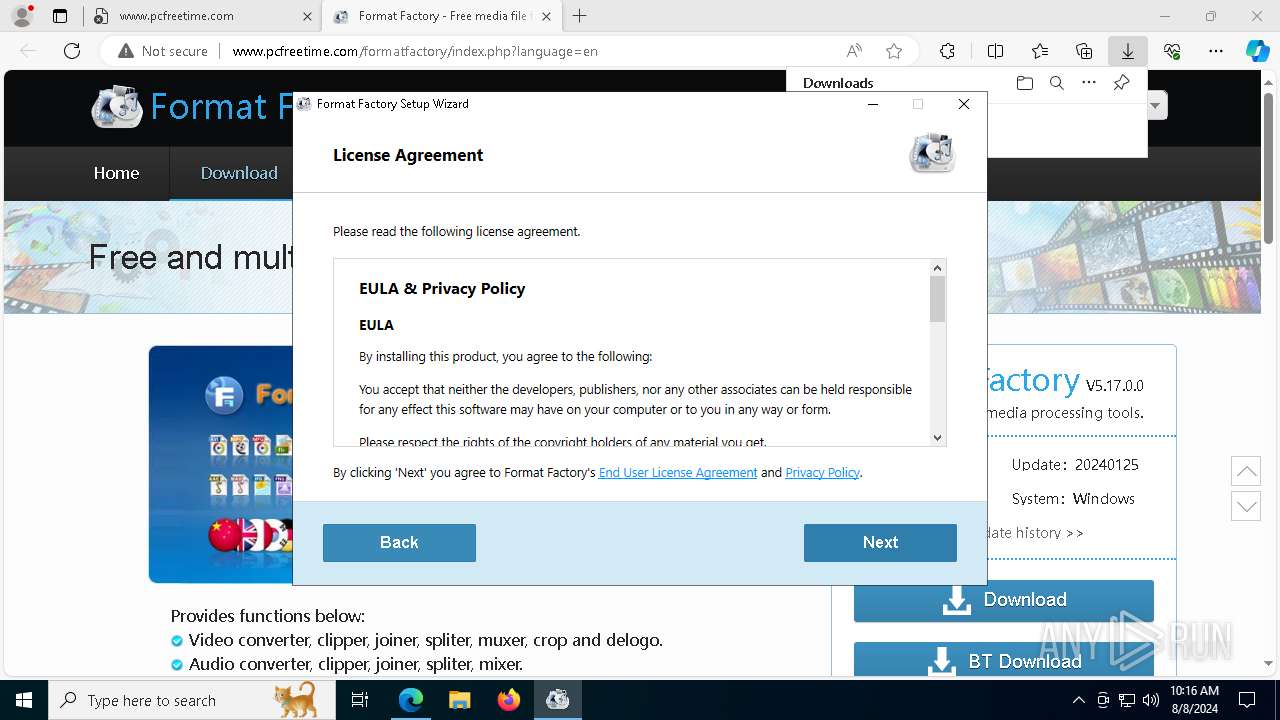Click the browser address bar URL
This screenshot has width=1280, height=720.
[x=415, y=51]
